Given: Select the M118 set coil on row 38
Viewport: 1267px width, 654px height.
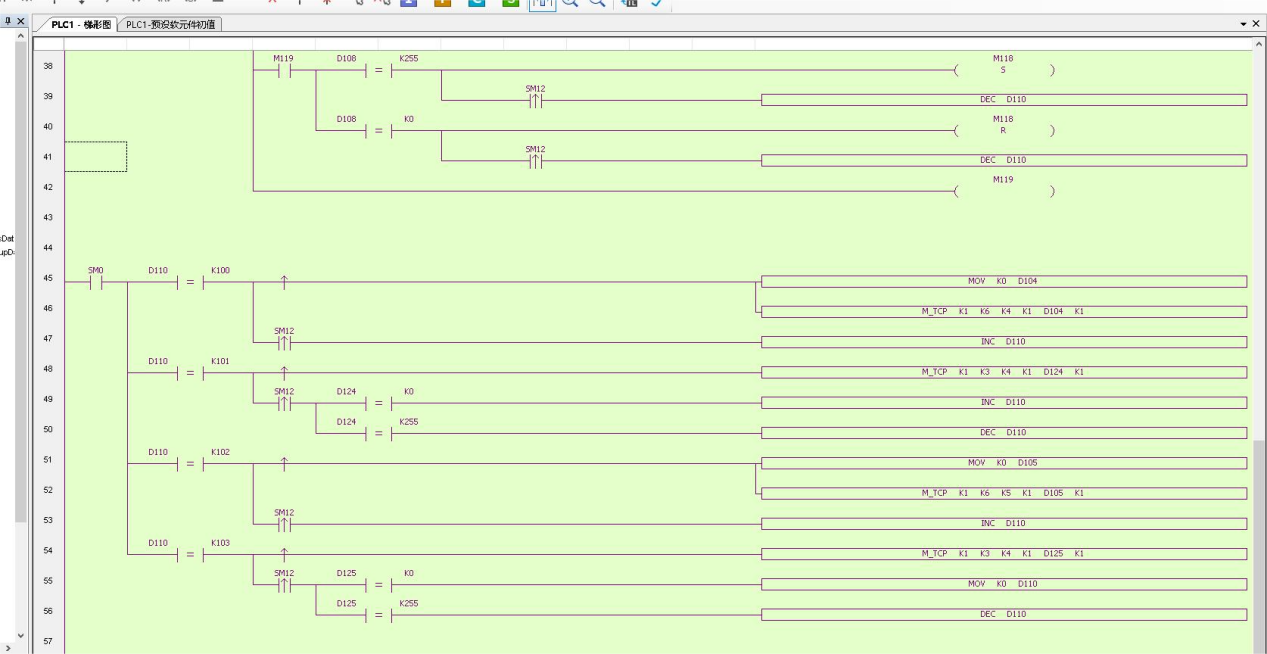Looking at the screenshot, I should click(1003, 70).
